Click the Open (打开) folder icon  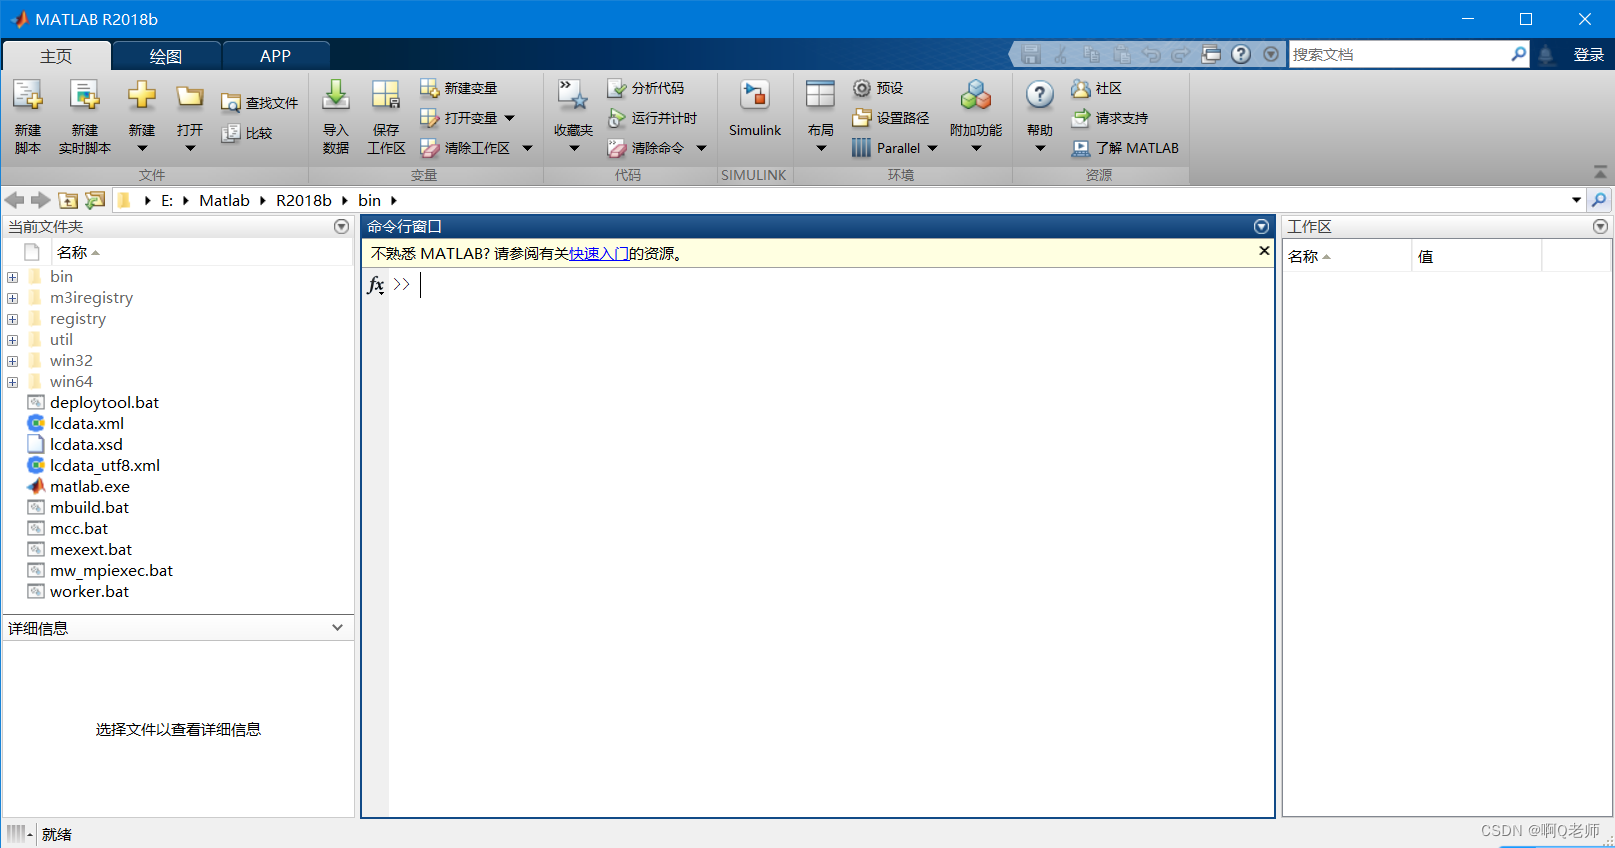tap(190, 97)
